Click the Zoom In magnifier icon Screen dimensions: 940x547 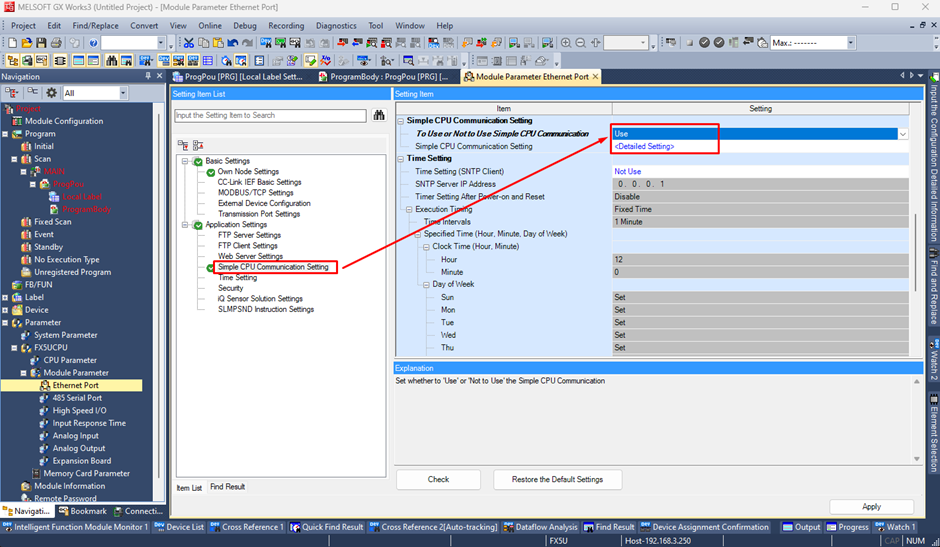[566, 43]
